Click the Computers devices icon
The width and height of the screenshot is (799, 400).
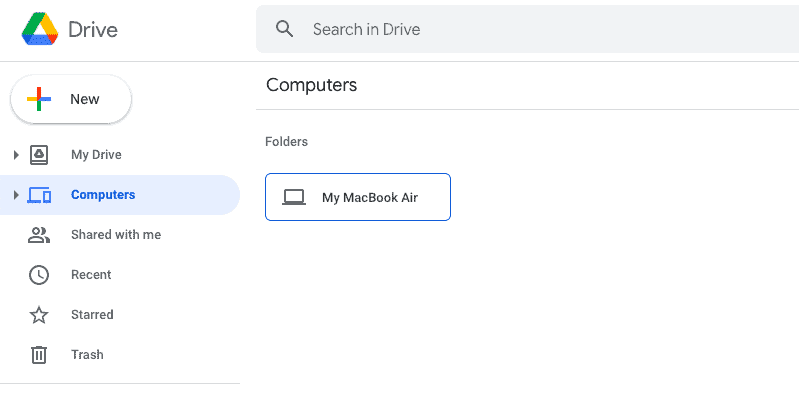click(39, 195)
